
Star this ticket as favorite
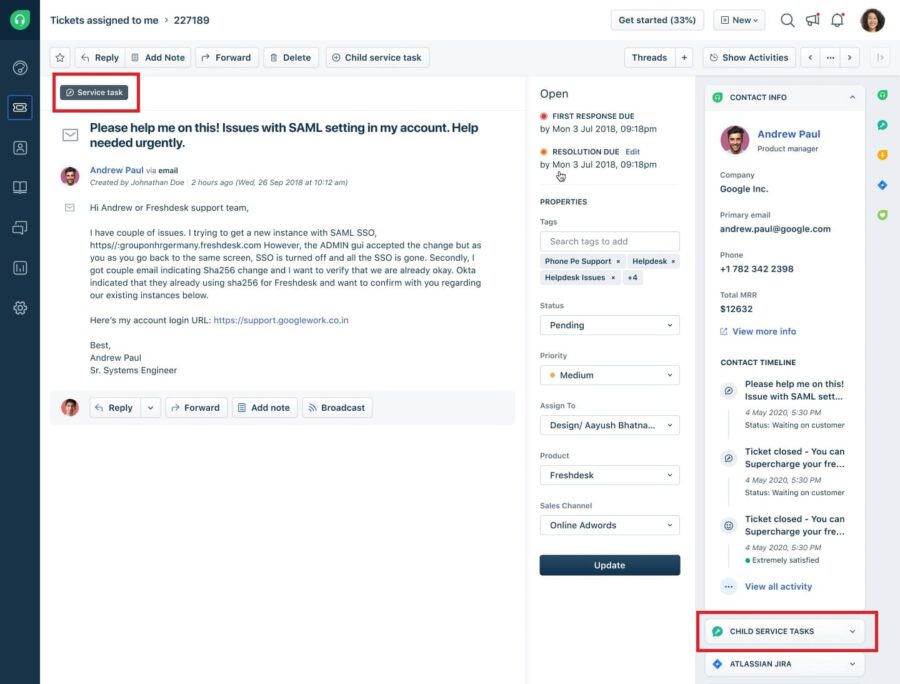tap(60, 57)
